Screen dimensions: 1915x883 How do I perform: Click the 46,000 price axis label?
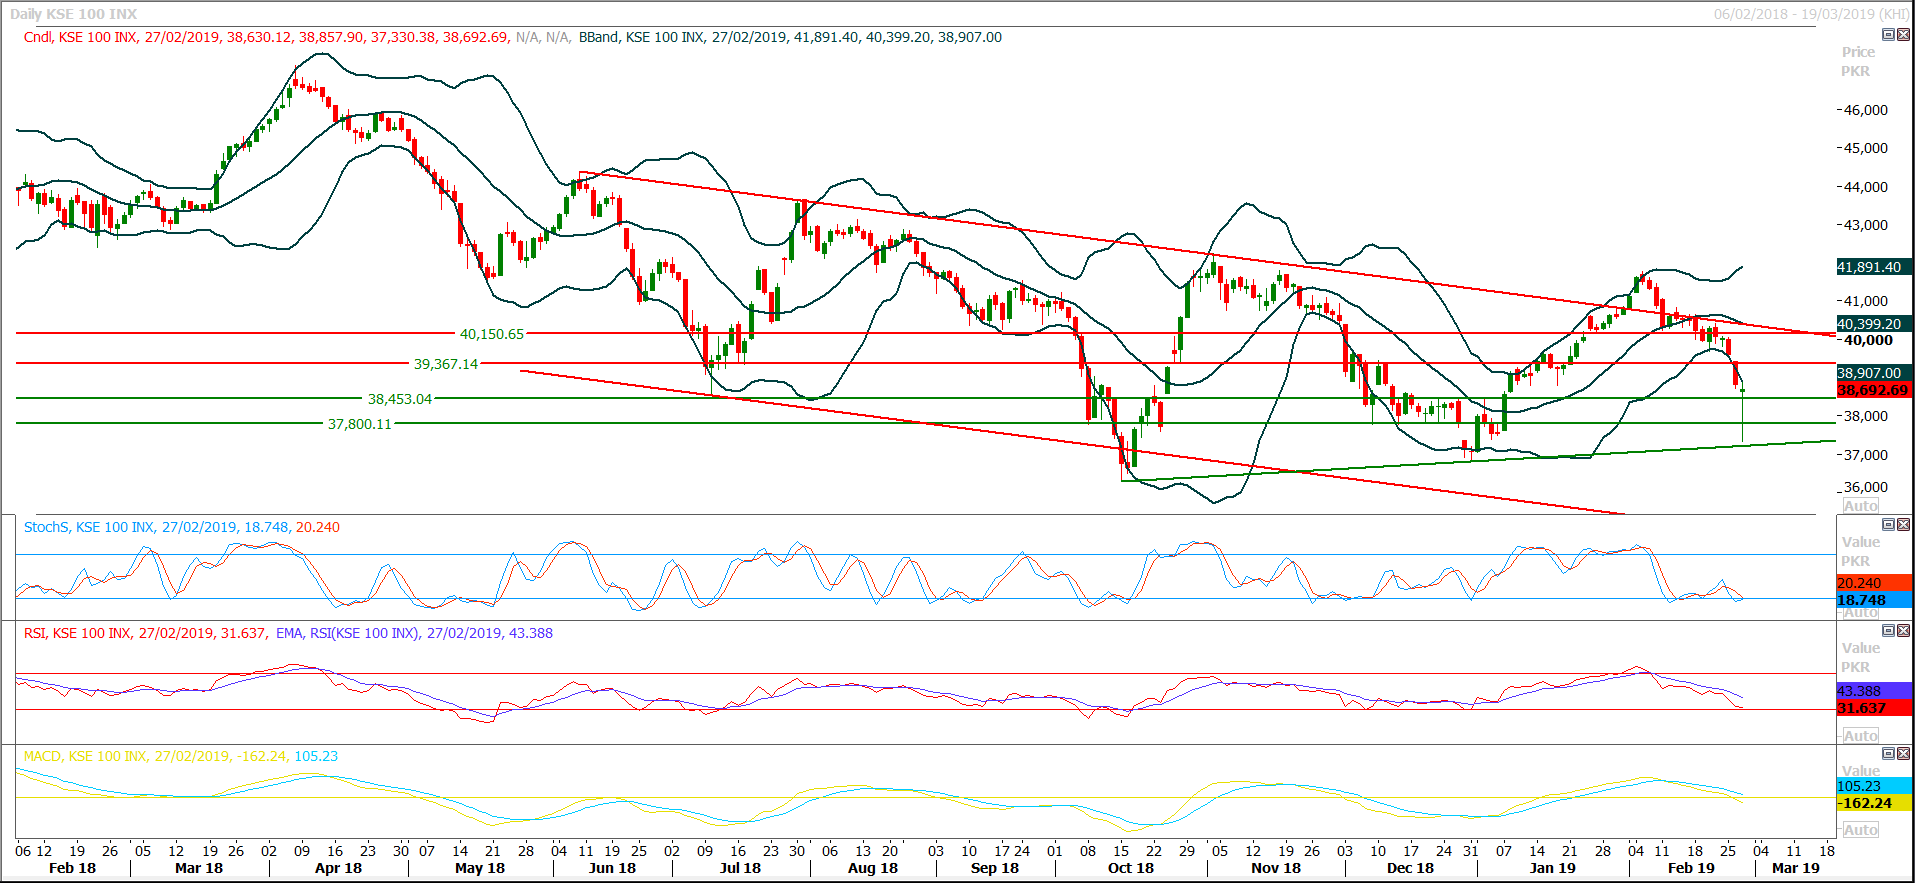1866,110
